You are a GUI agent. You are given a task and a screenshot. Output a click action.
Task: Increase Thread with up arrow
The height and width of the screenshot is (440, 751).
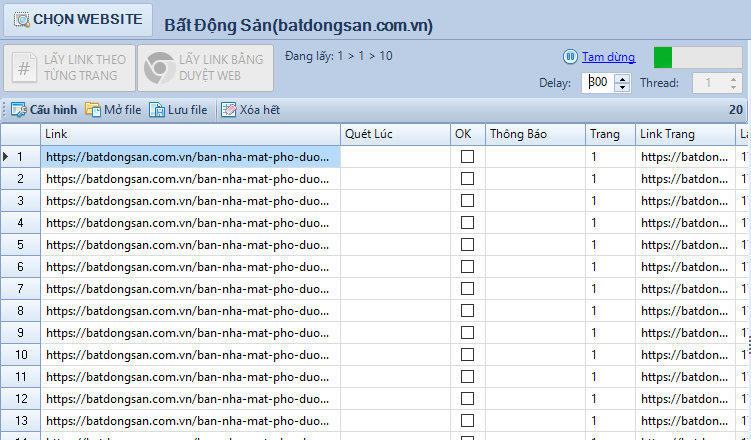point(733,79)
